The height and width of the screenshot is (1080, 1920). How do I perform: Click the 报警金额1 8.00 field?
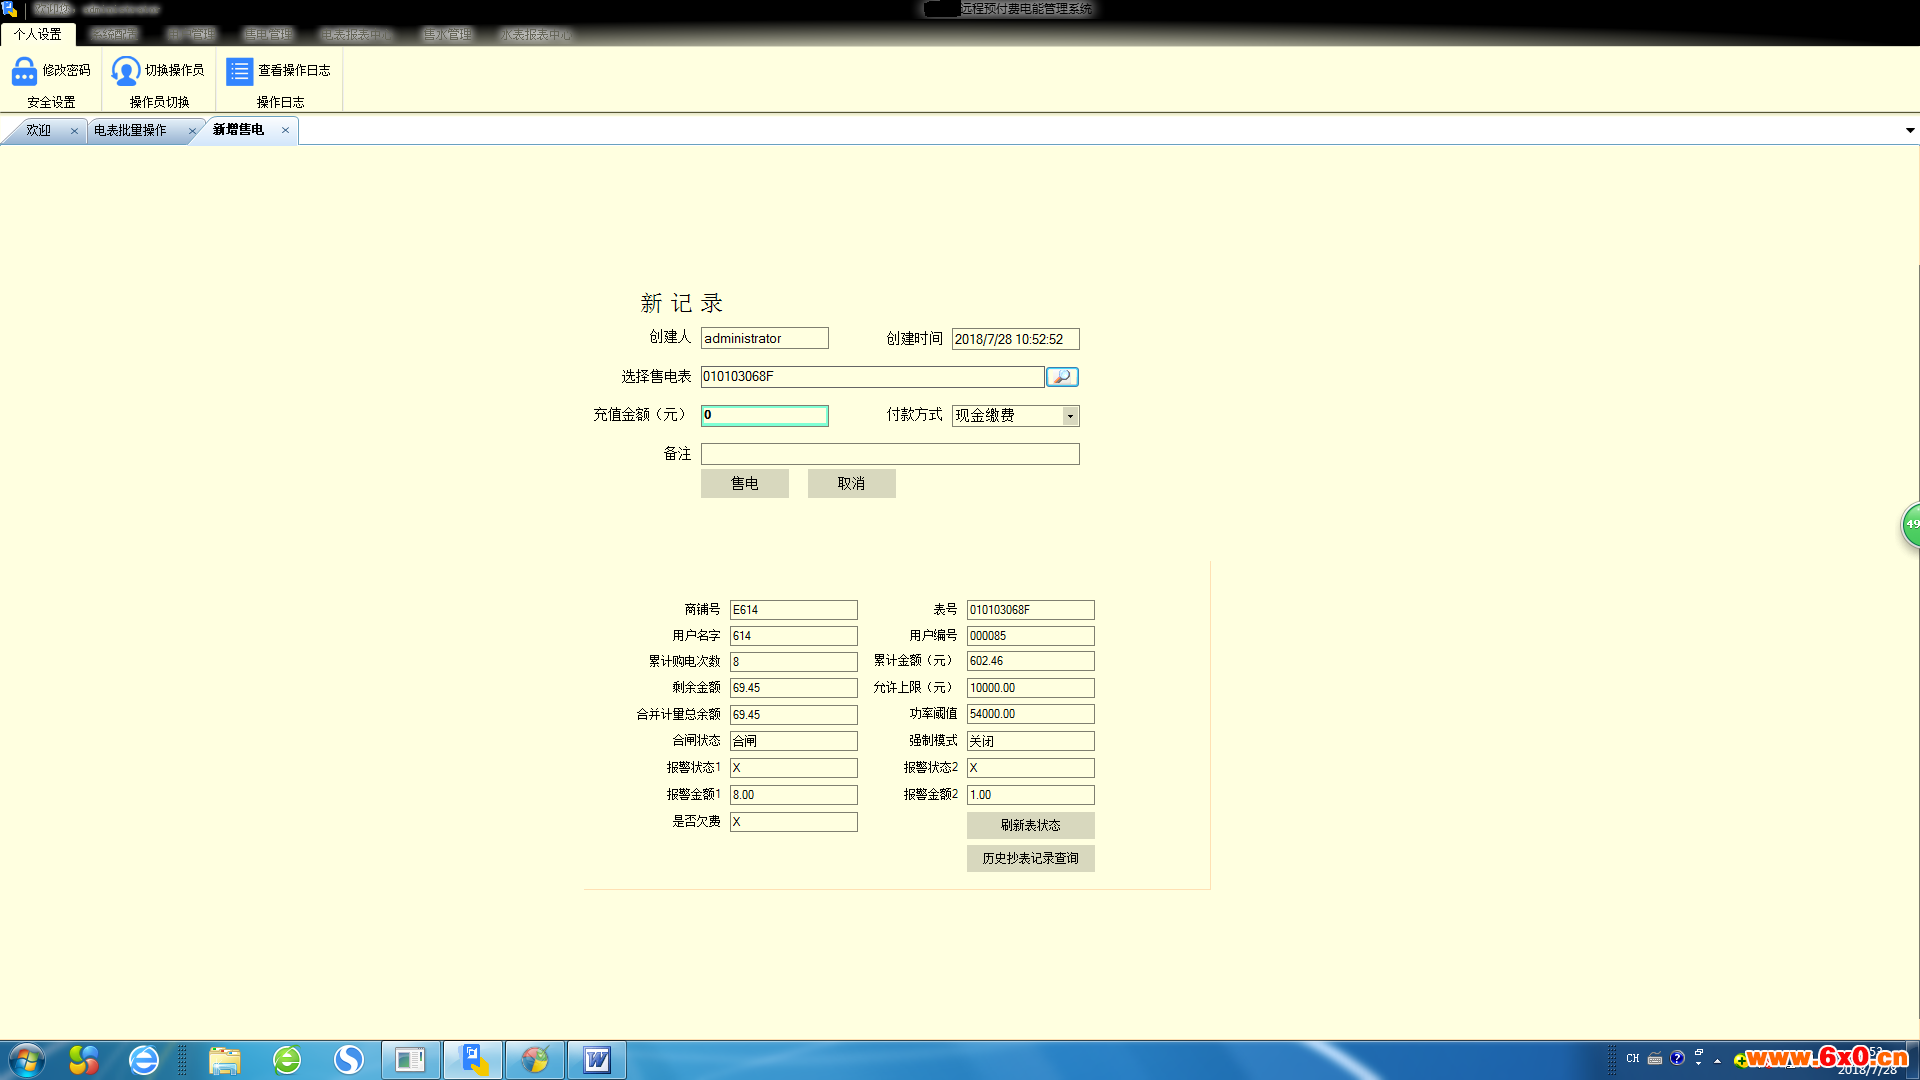(x=794, y=795)
